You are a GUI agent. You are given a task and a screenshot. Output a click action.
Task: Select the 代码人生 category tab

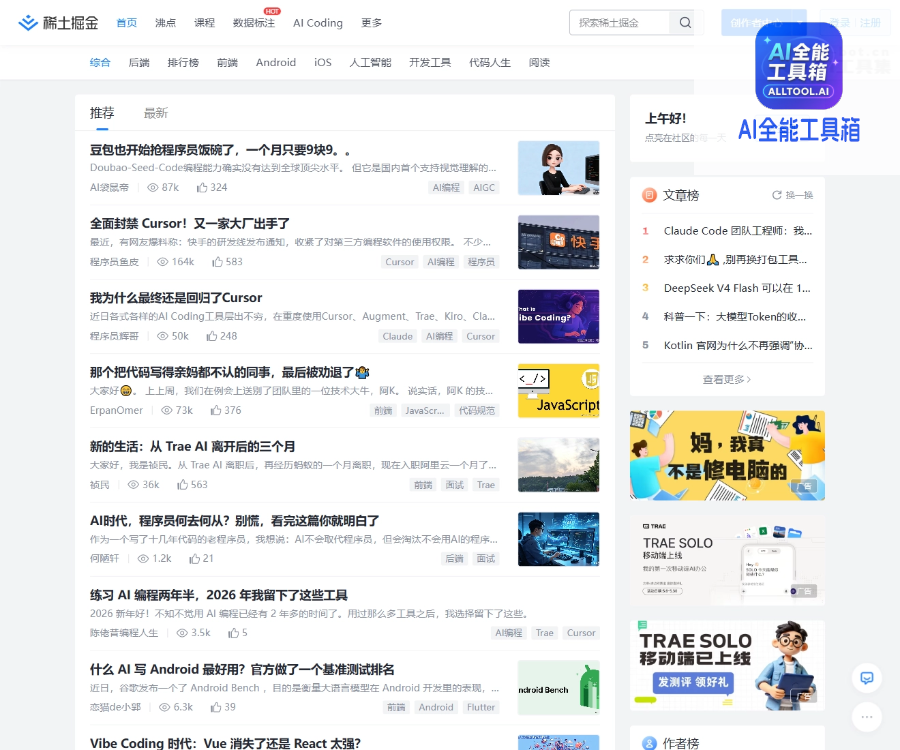(x=490, y=63)
